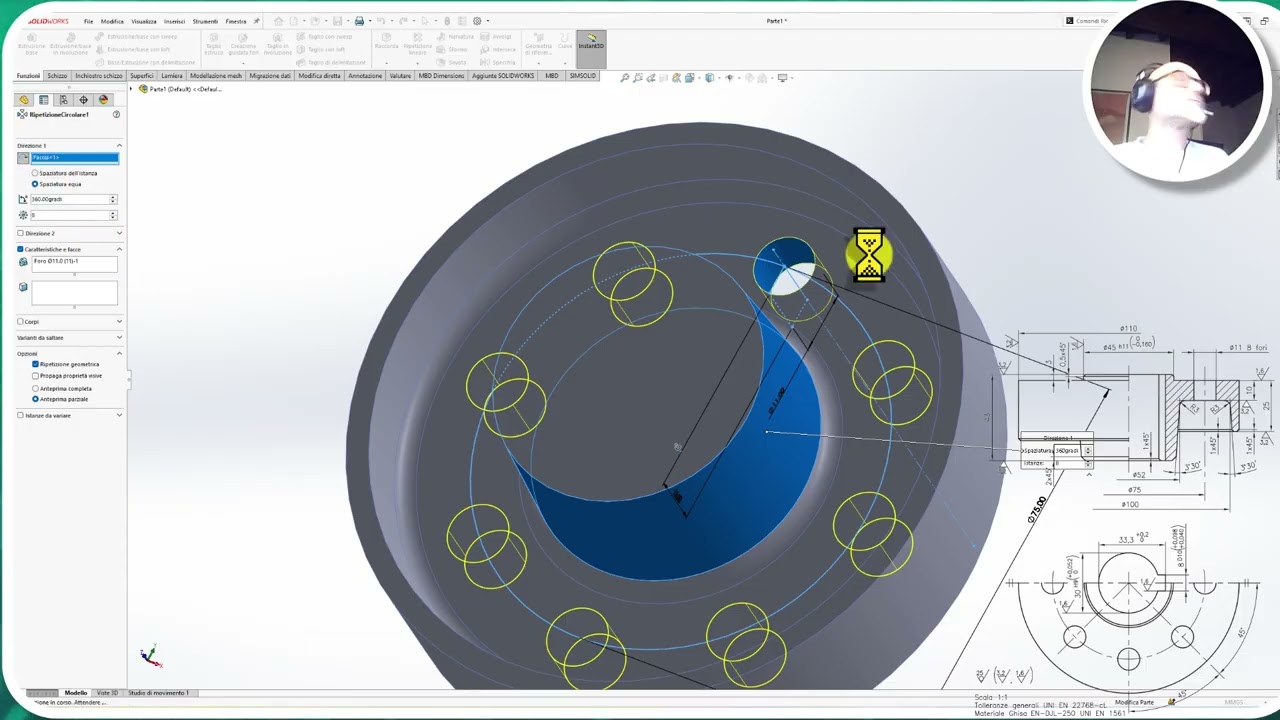Screen dimensions: 1280x720
Task: Enable Istanze da variare checkbox
Action: (x=20, y=415)
